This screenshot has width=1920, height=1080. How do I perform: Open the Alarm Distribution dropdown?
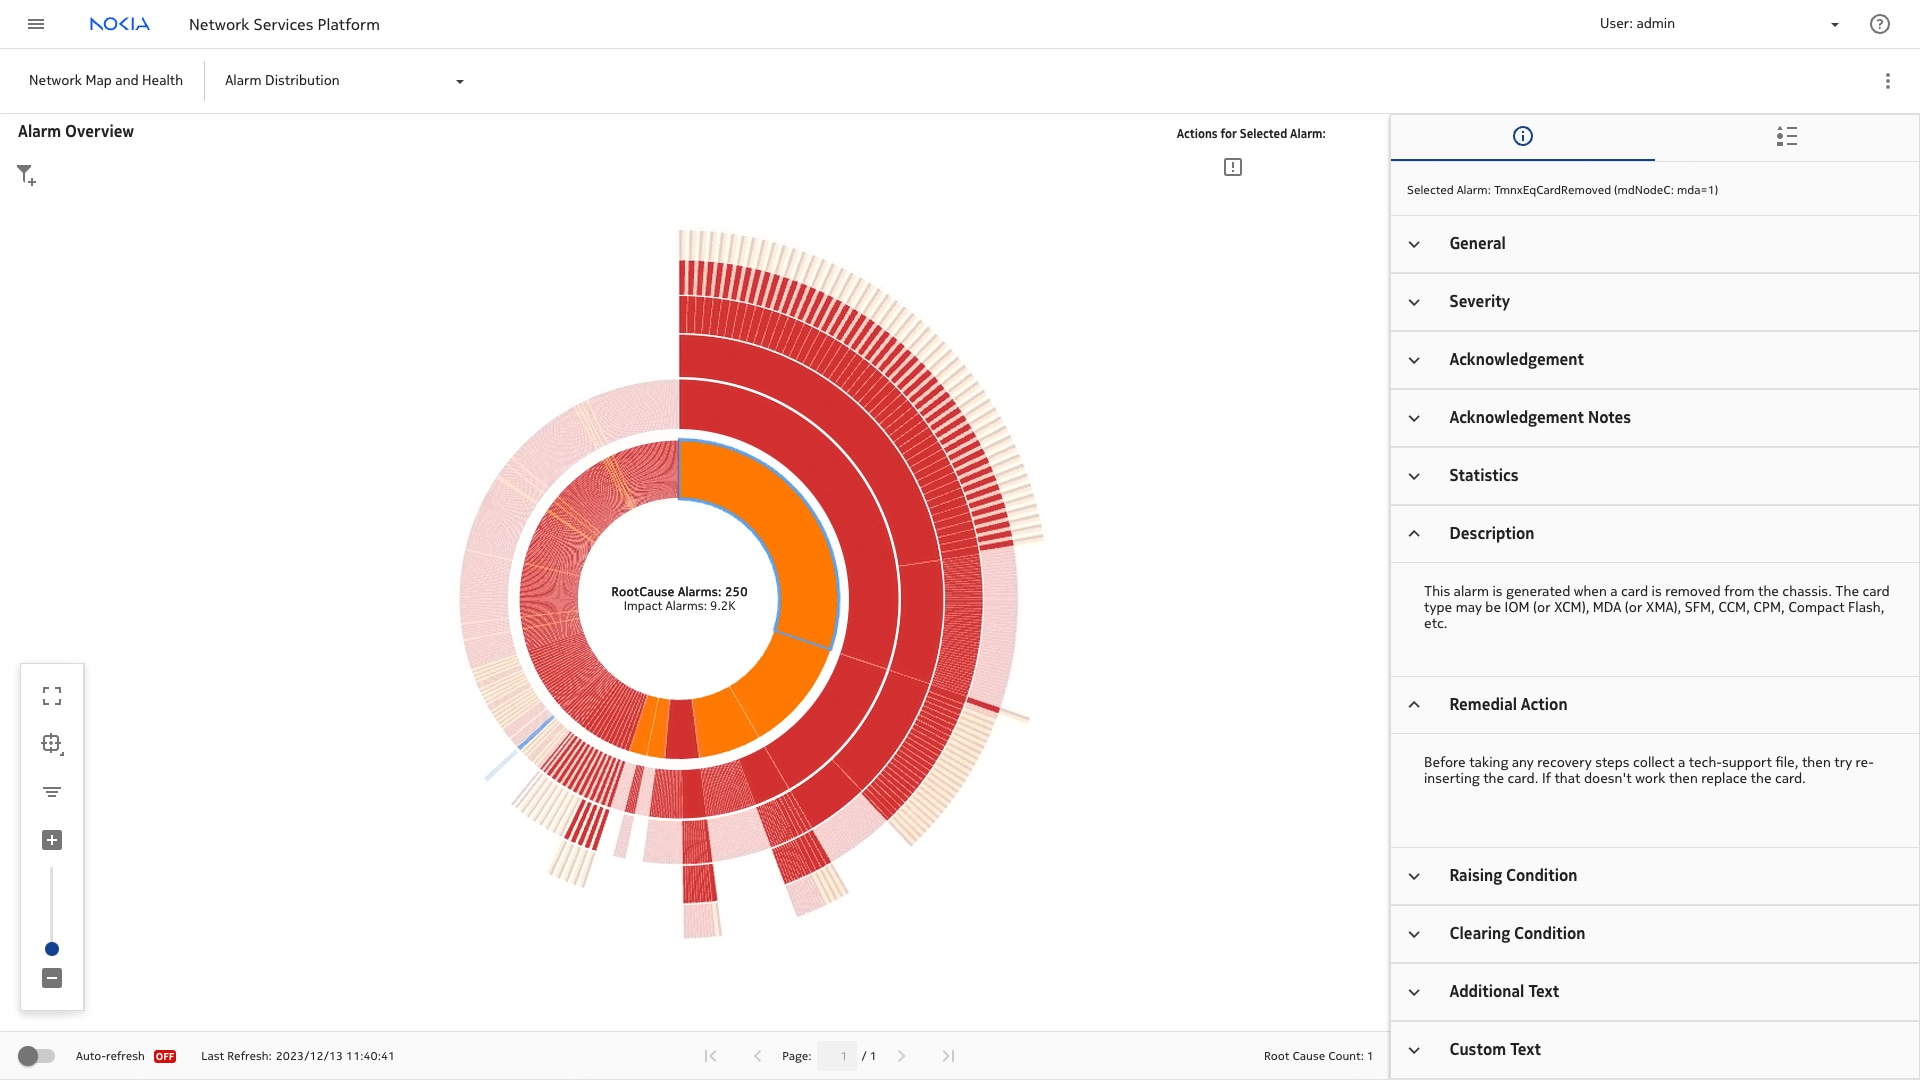click(344, 81)
